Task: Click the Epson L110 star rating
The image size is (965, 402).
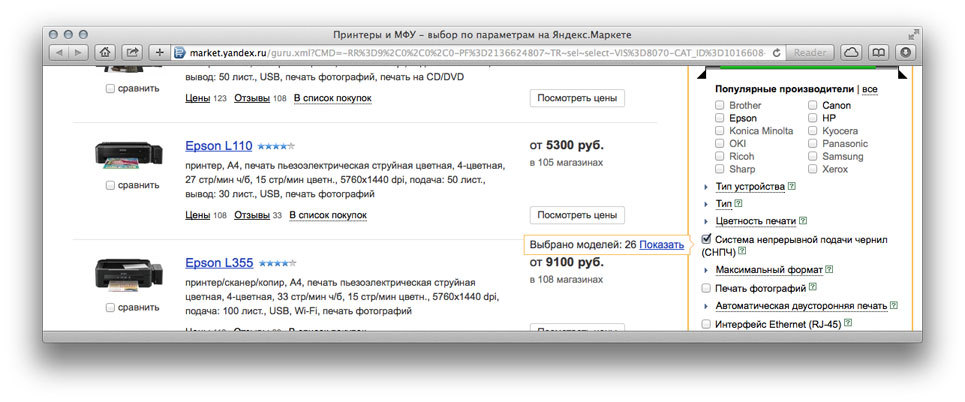Action: coord(276,147)
